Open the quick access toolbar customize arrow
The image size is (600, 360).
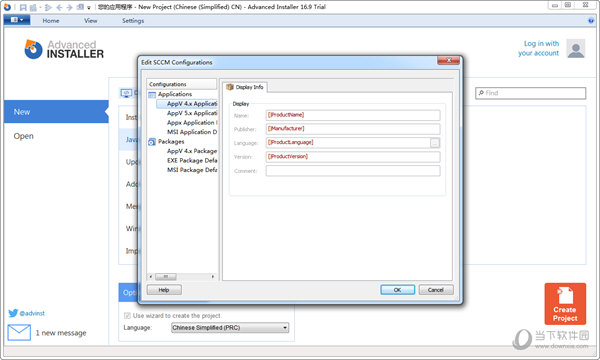coord(89,8)
